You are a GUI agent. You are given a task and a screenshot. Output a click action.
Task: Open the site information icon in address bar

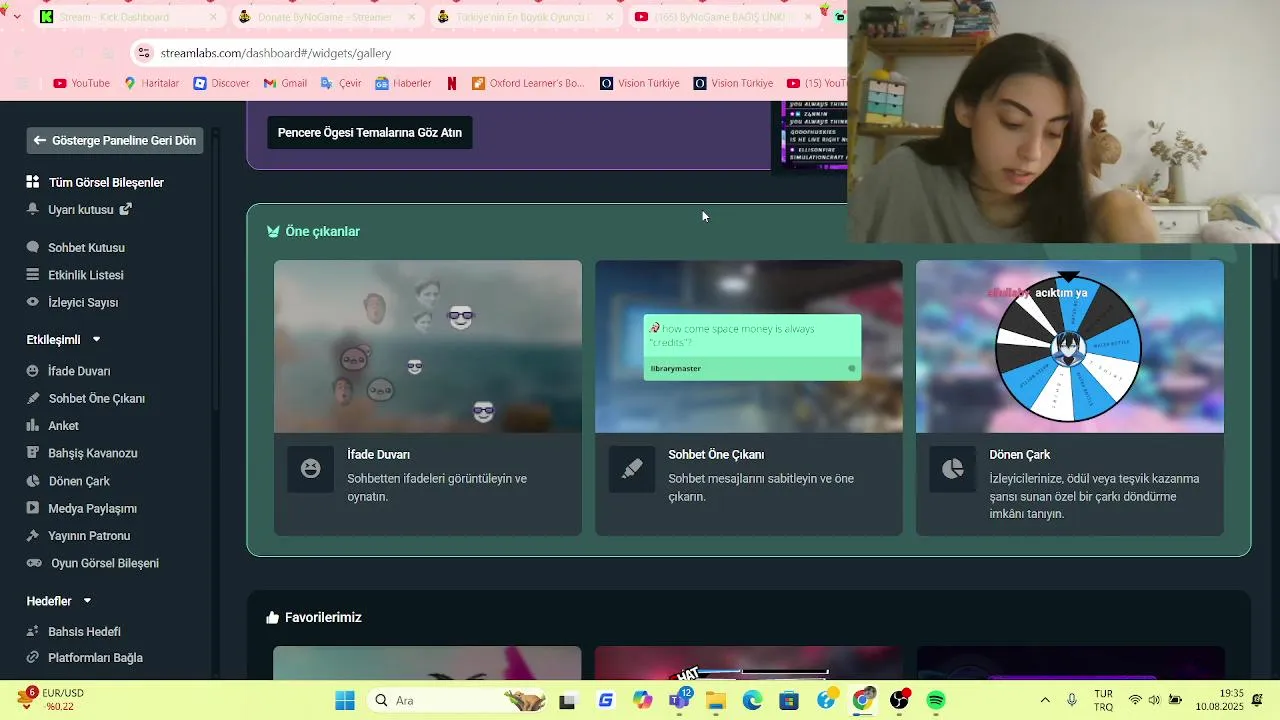pyautogui.click(x=144, y=53)
